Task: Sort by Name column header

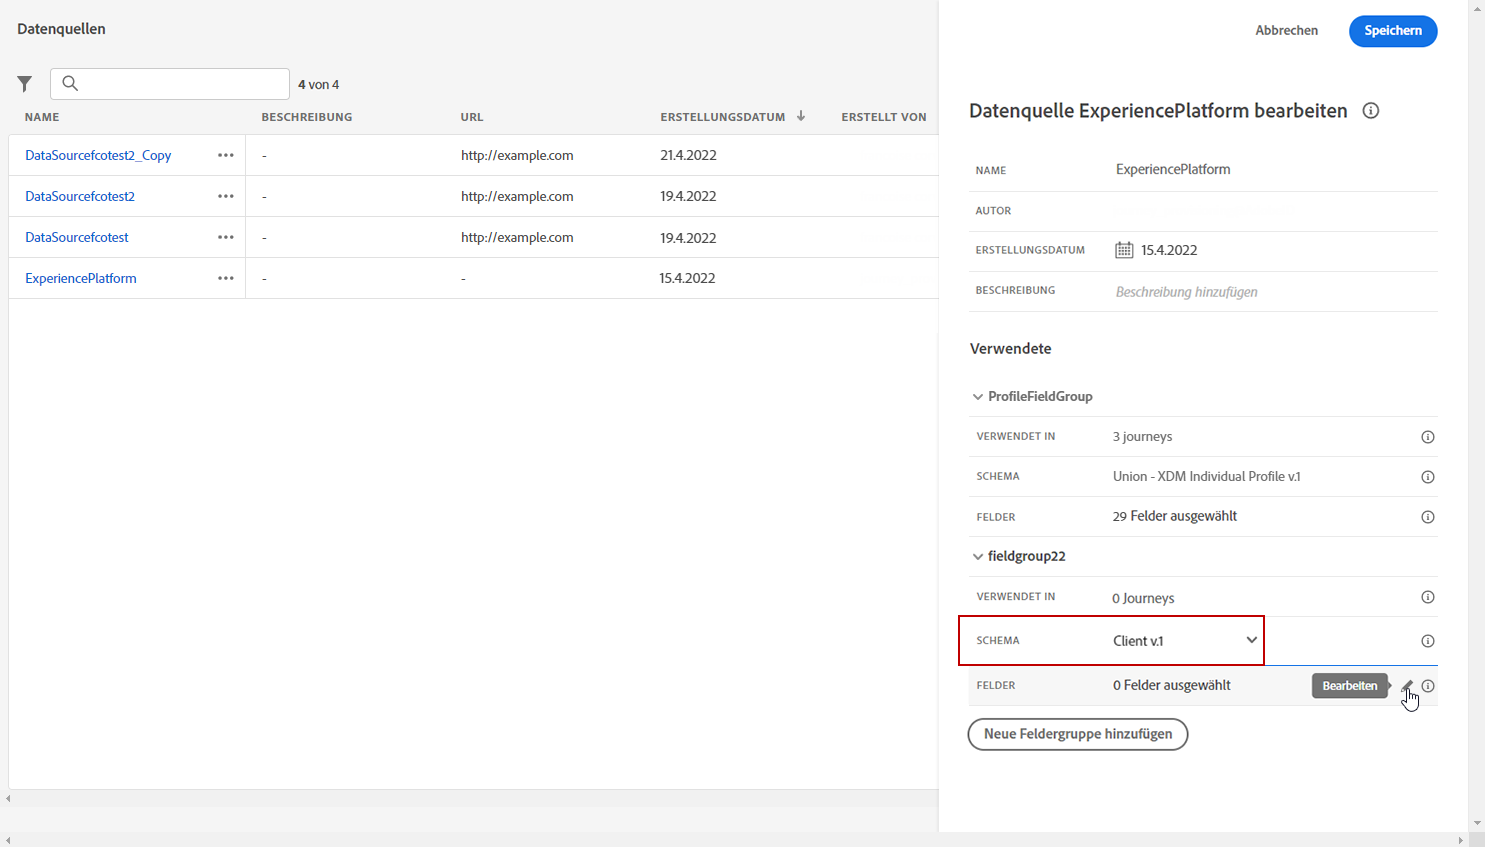Action: pyautogui.click(x=42, y=117)
